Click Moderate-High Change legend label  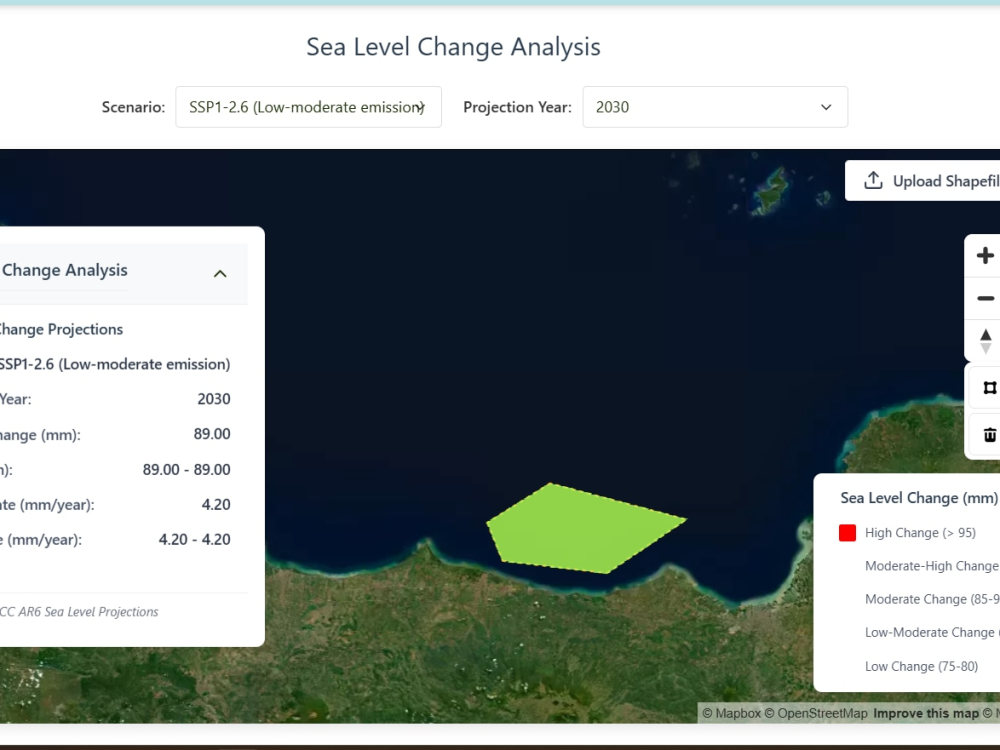pos(932,566)
